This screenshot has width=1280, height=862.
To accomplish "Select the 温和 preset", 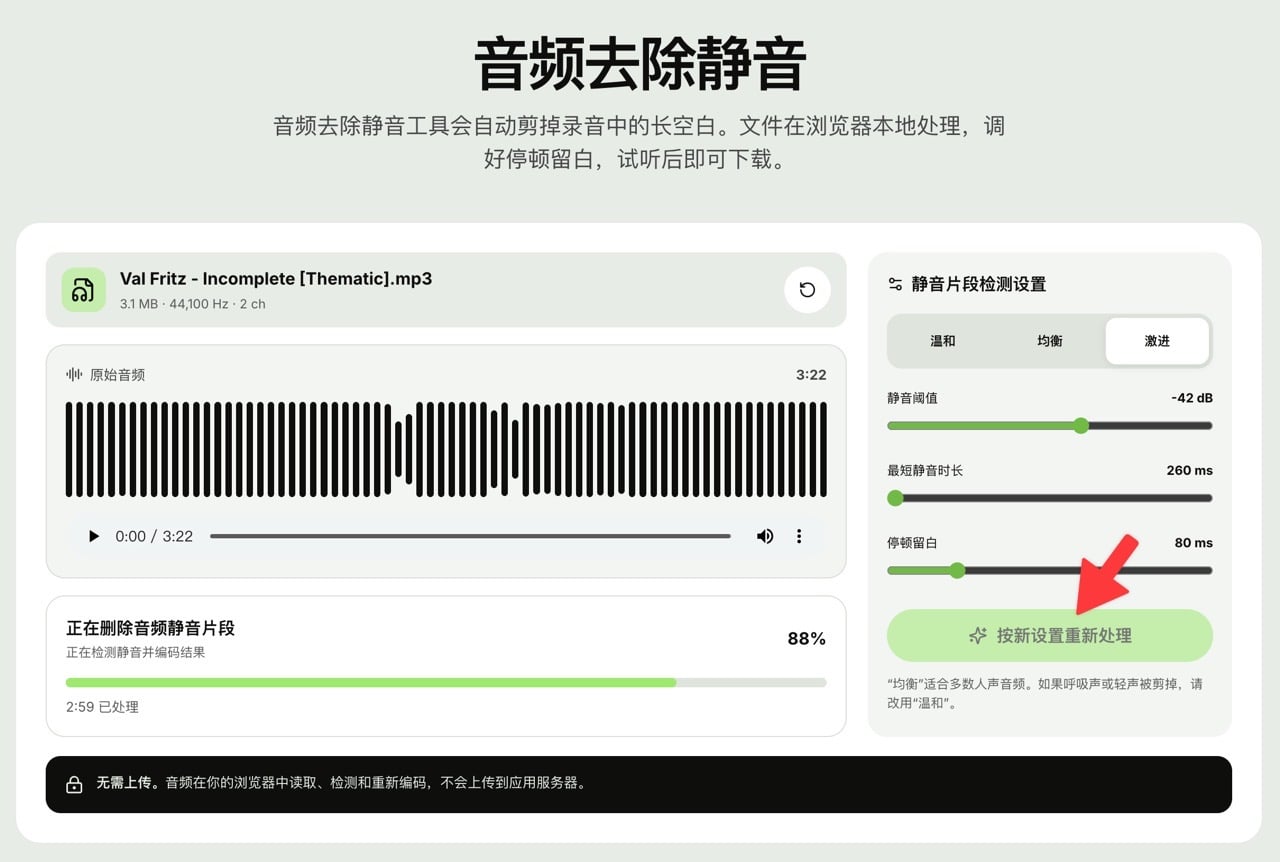I will click(x=943, y=341).
